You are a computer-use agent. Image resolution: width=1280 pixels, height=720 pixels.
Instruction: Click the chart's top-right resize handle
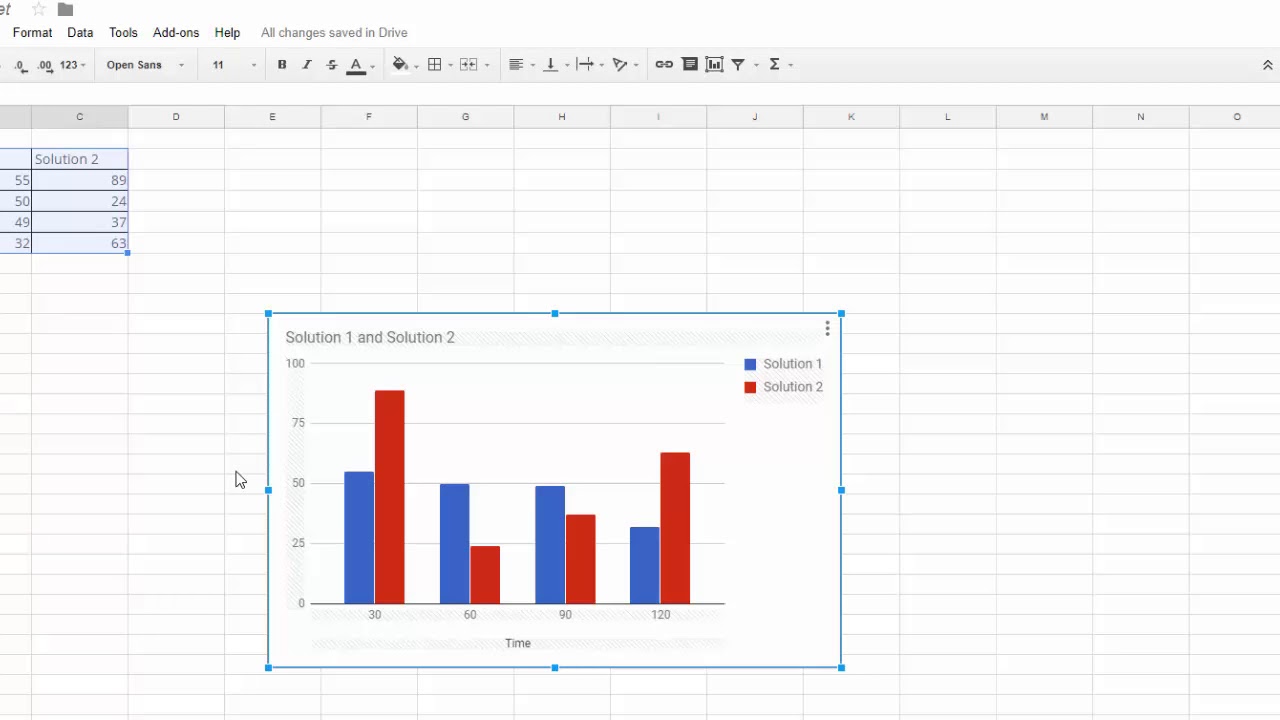pyautogui.click(x=841, y=314)
